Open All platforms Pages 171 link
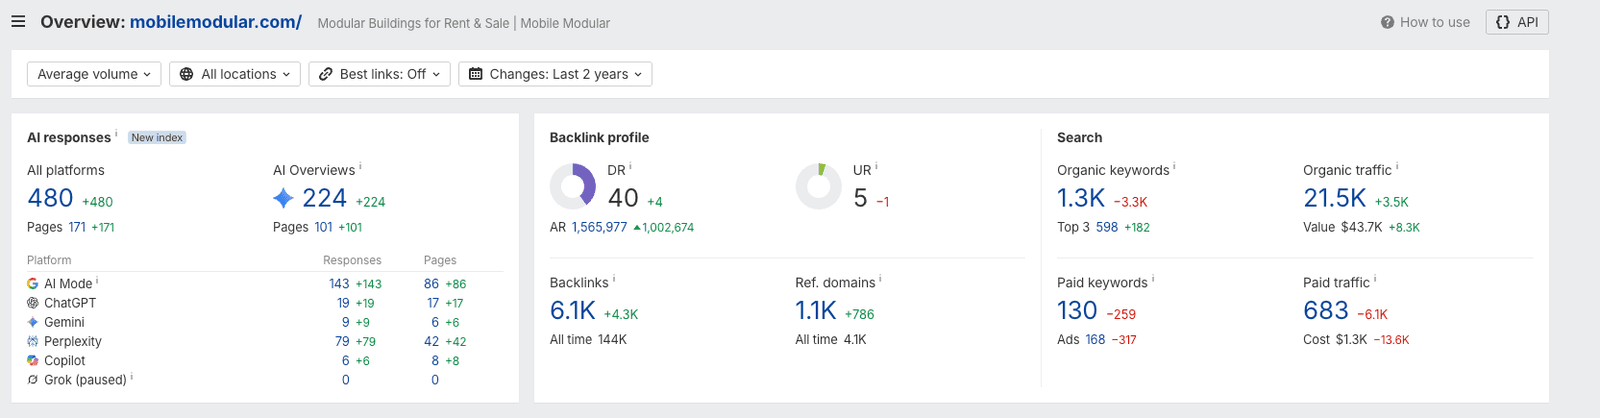 click(x=77, y=227)
